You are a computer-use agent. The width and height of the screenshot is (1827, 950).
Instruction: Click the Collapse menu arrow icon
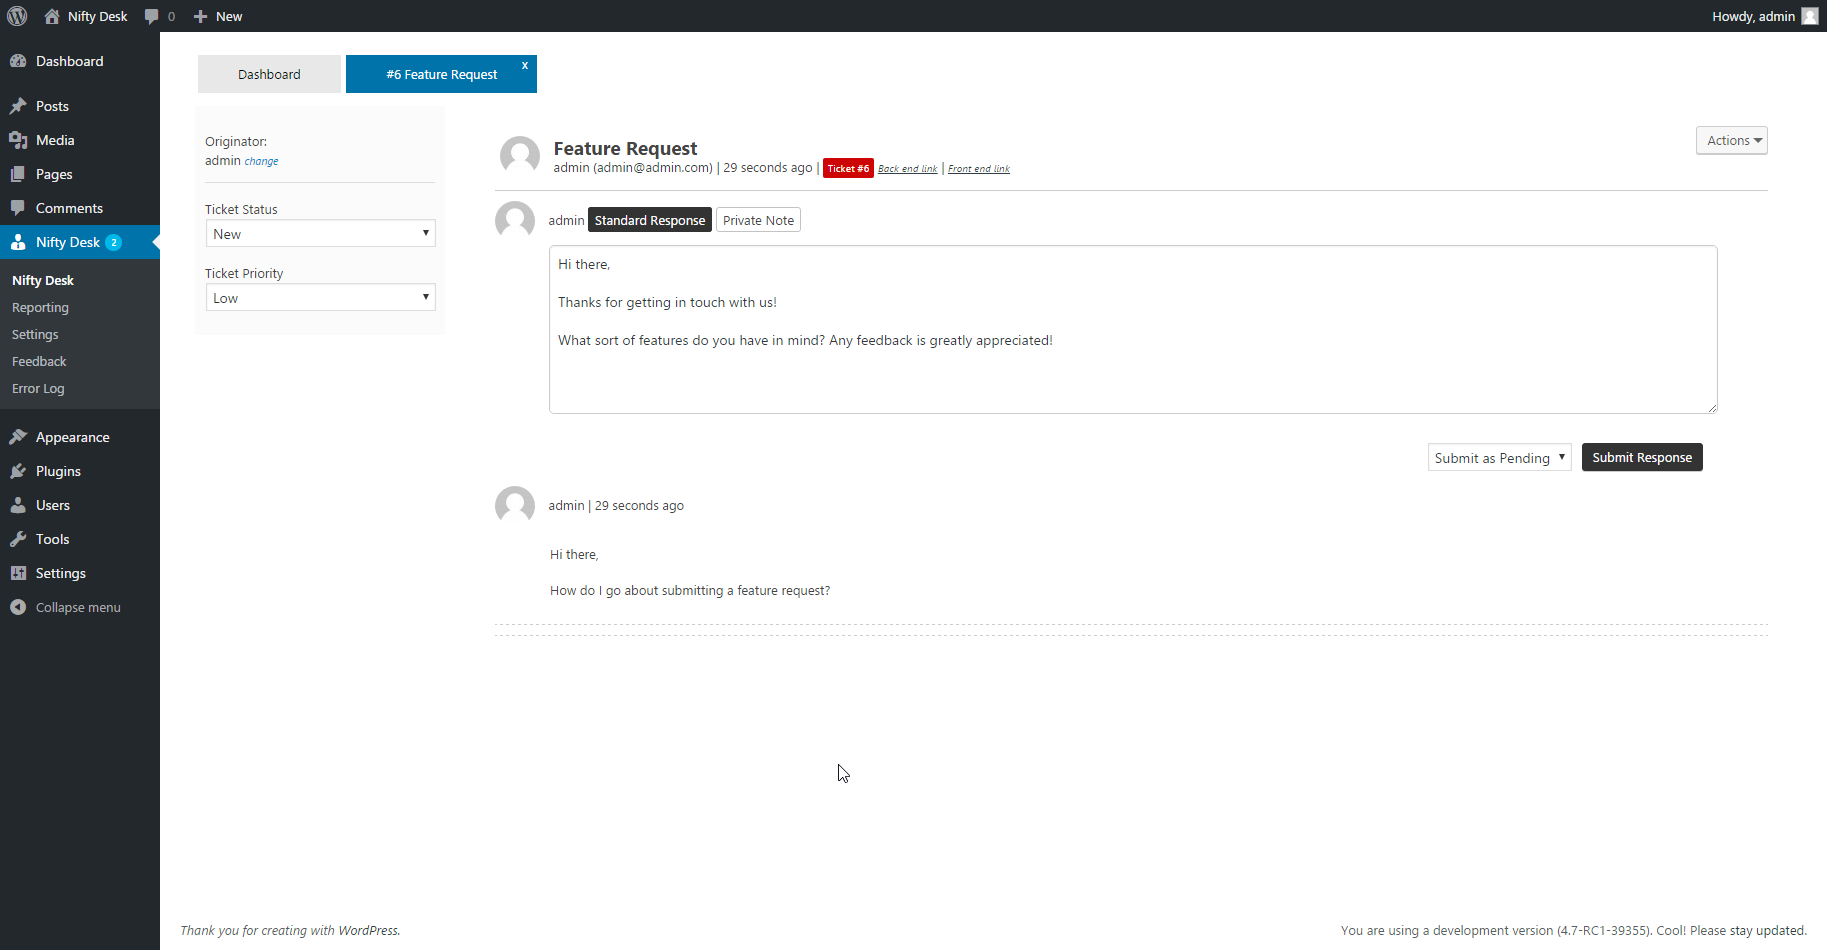[18, 607]
